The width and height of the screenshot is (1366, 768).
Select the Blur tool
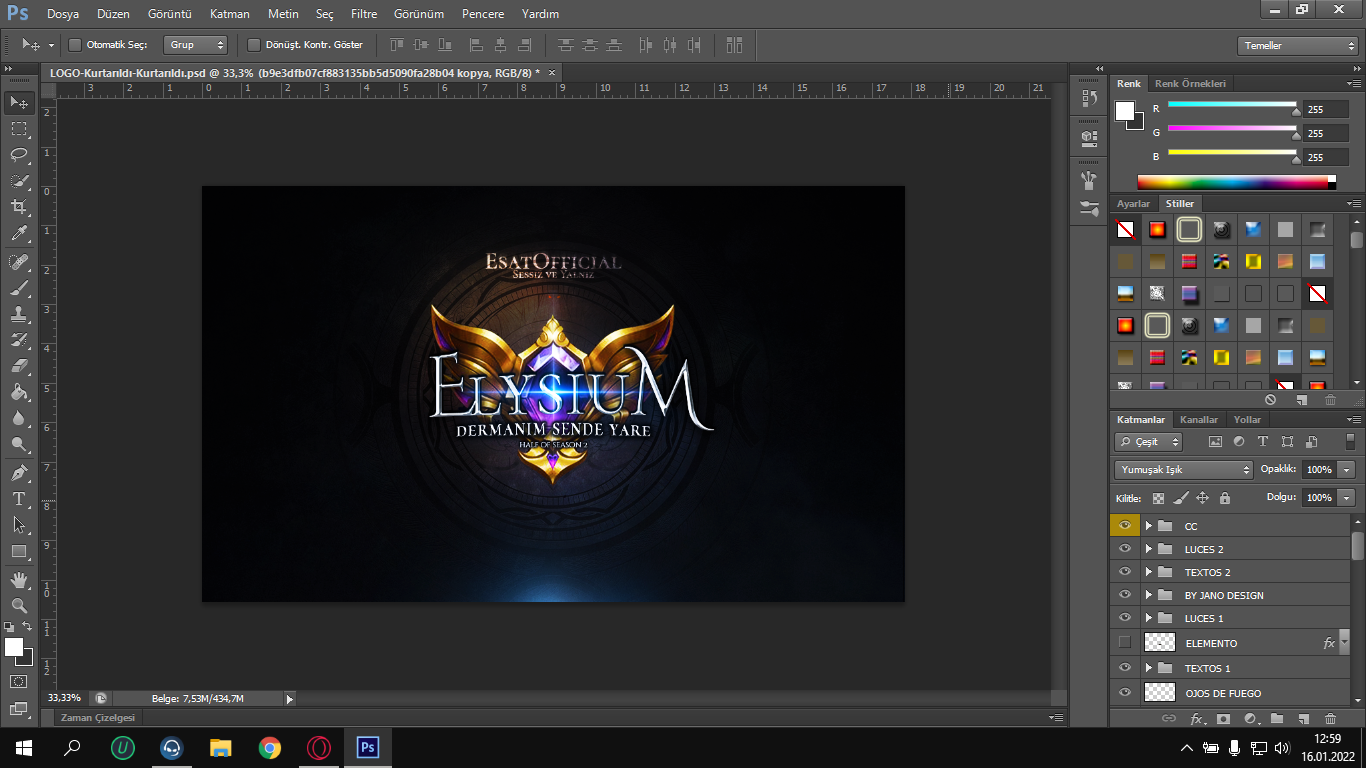(19, 418)
